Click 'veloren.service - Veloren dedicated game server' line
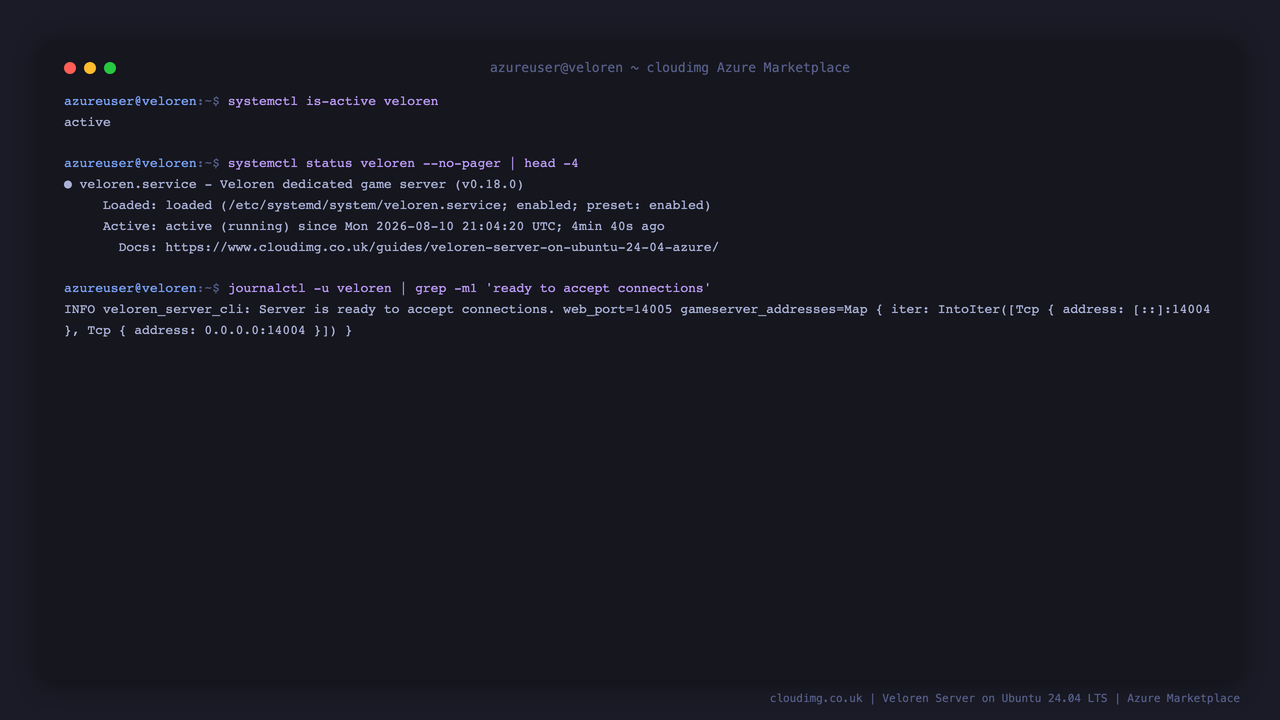This screenshot has width=1280, height=720. click(x=301, y=184)
